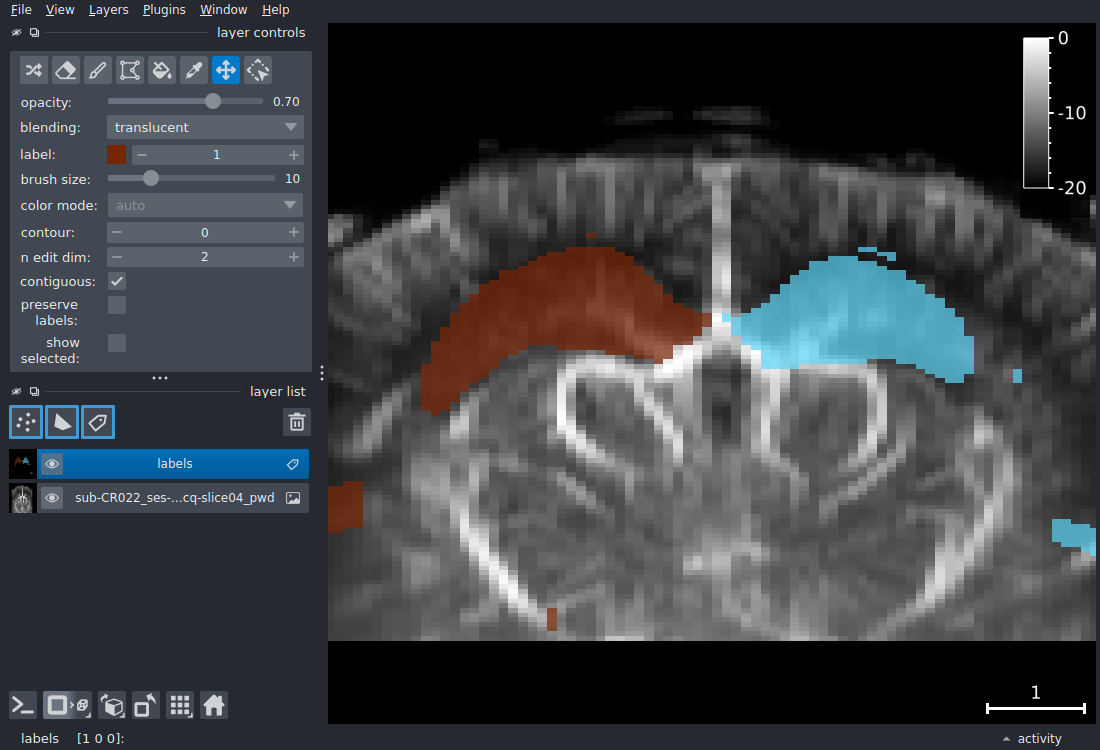Transpose the displayed dimensions
The width and height of the screenshot is (1100, 750).
tap(145, 705)
